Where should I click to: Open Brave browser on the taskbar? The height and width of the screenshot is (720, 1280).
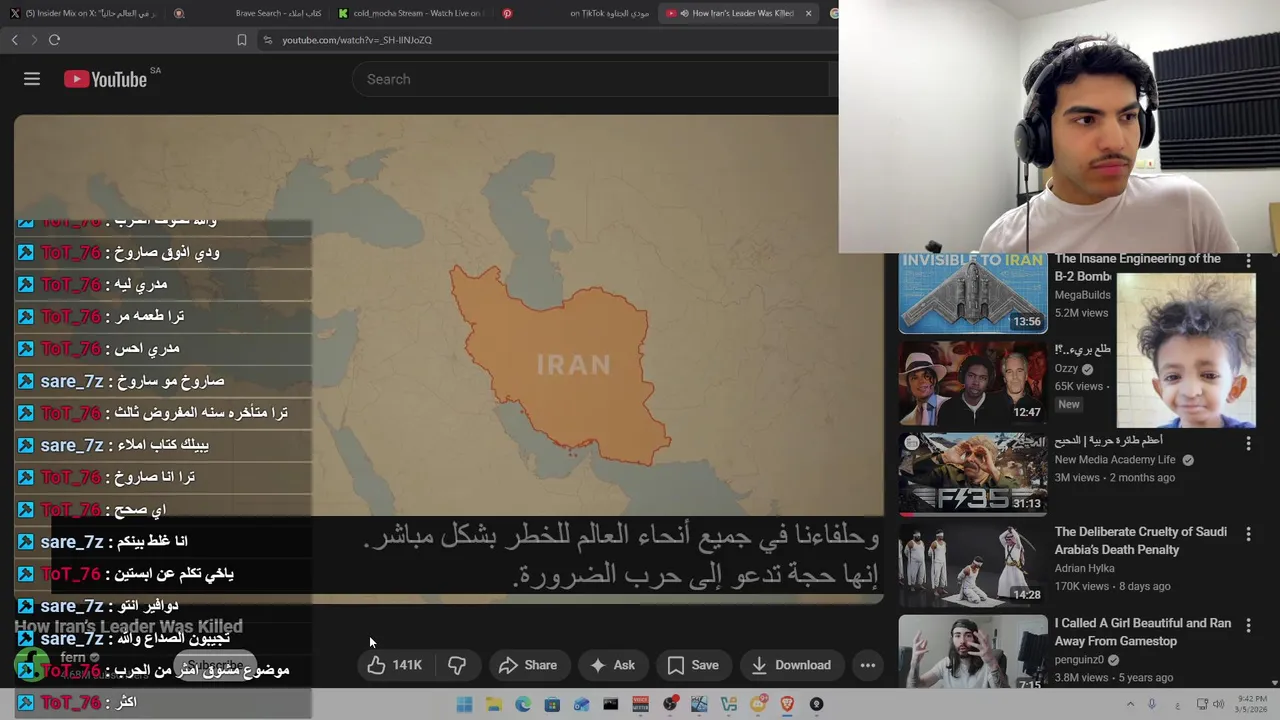point(788,704)
